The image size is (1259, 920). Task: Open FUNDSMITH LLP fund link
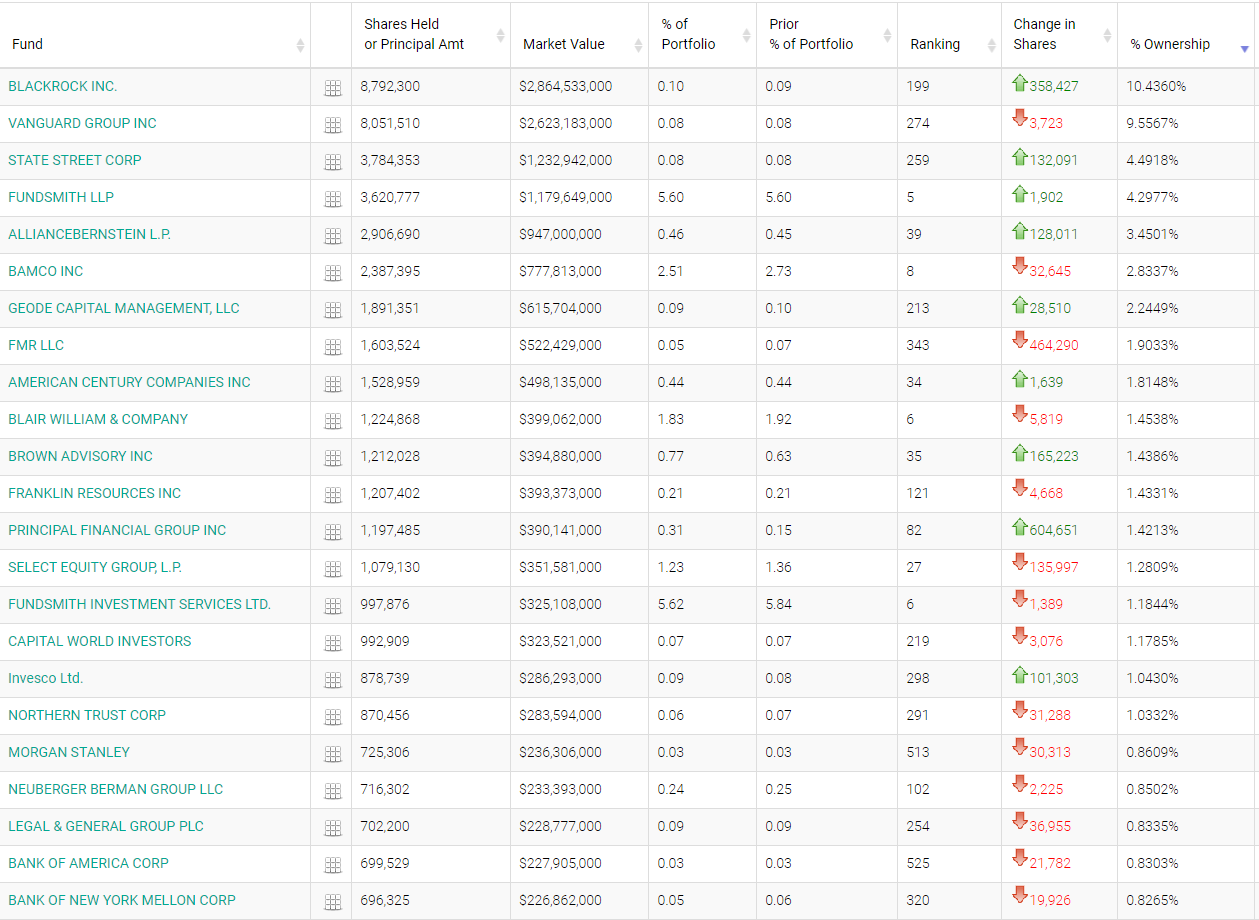[x=61, y=197]
